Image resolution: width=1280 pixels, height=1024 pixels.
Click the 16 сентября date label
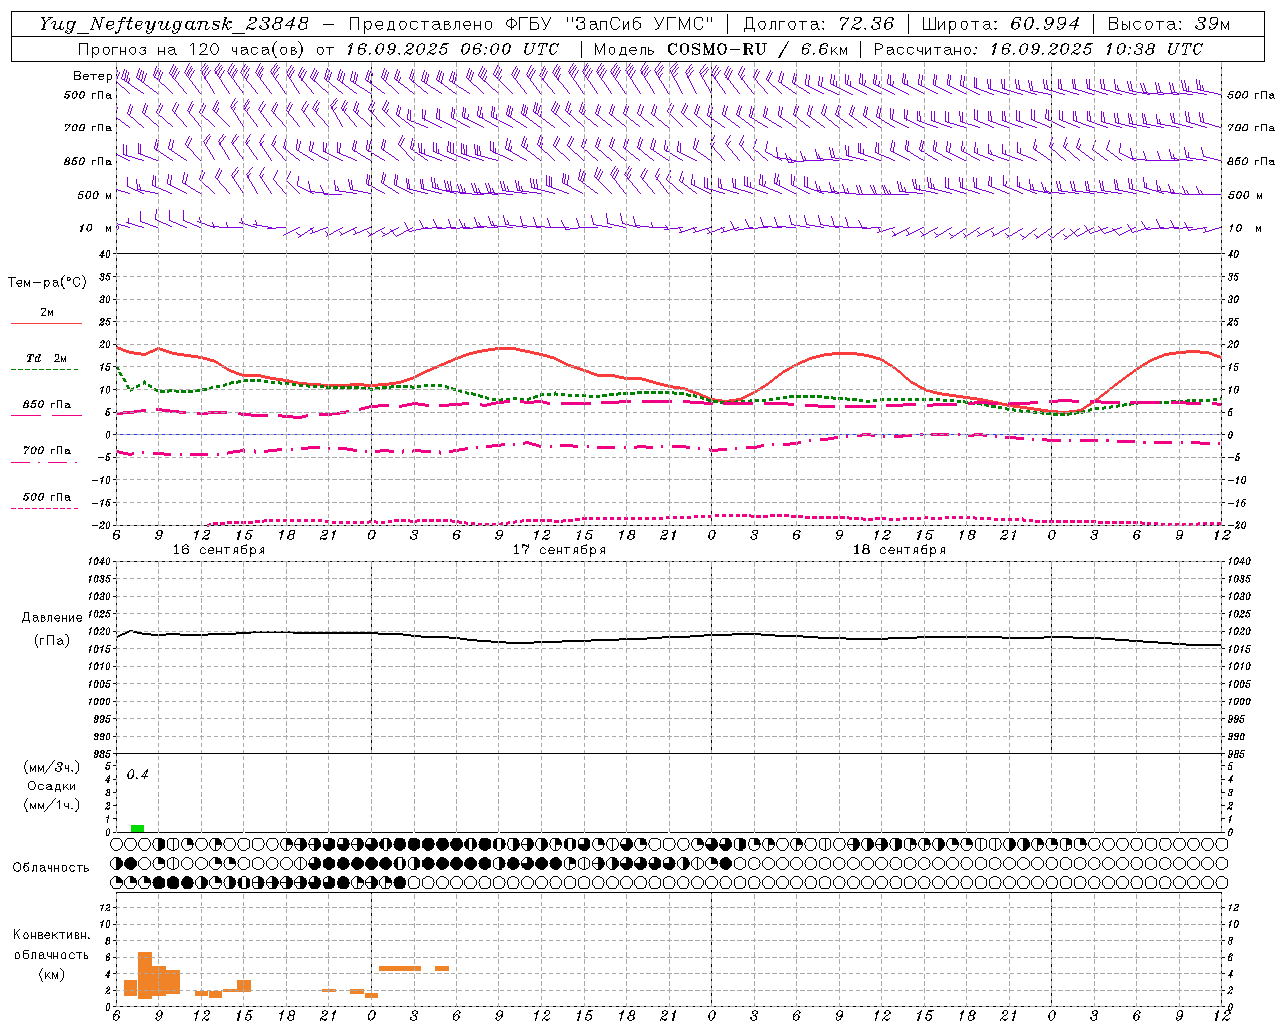(218, 550)
